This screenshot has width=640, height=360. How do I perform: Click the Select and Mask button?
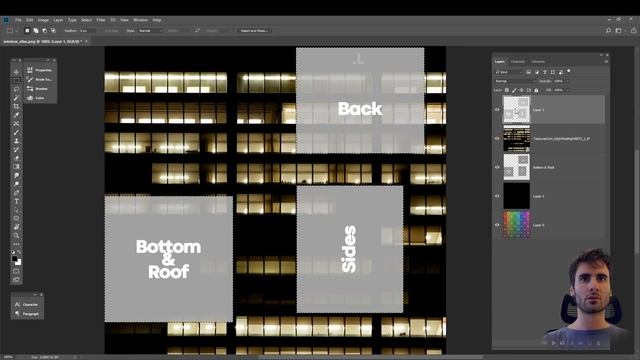coord(254,31)
